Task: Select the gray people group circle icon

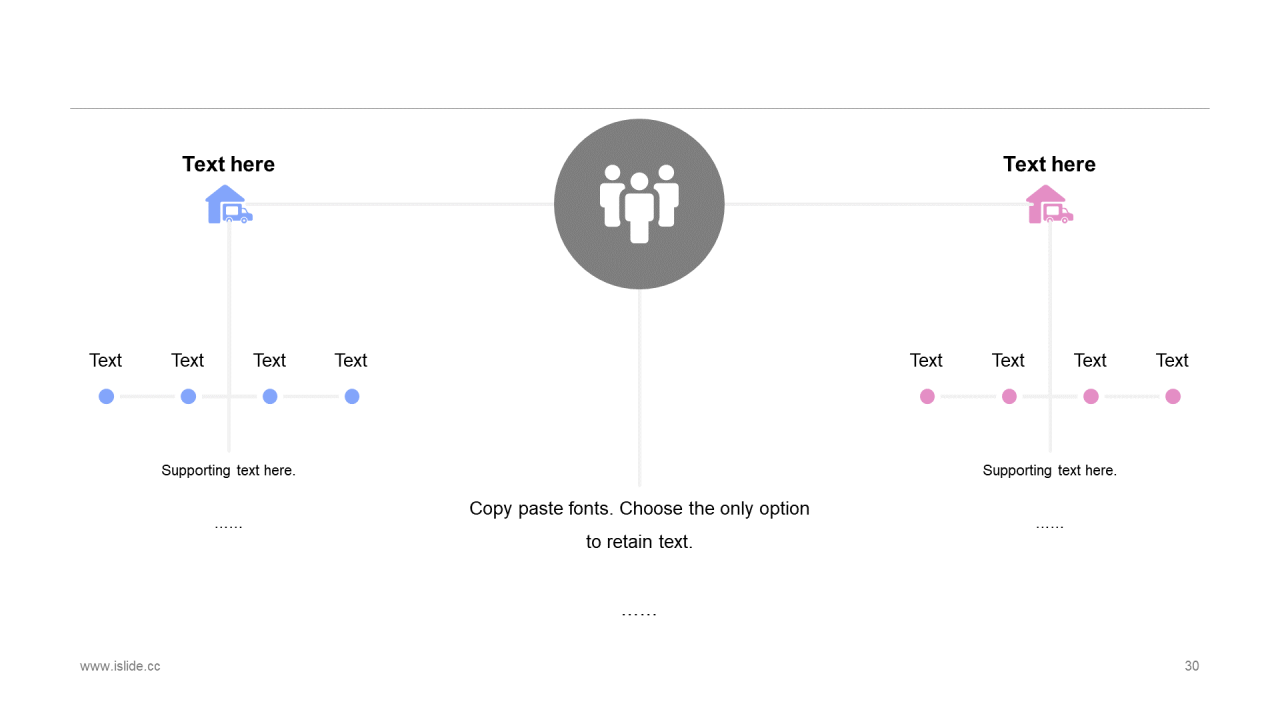Action: click(x=639, y=204)
